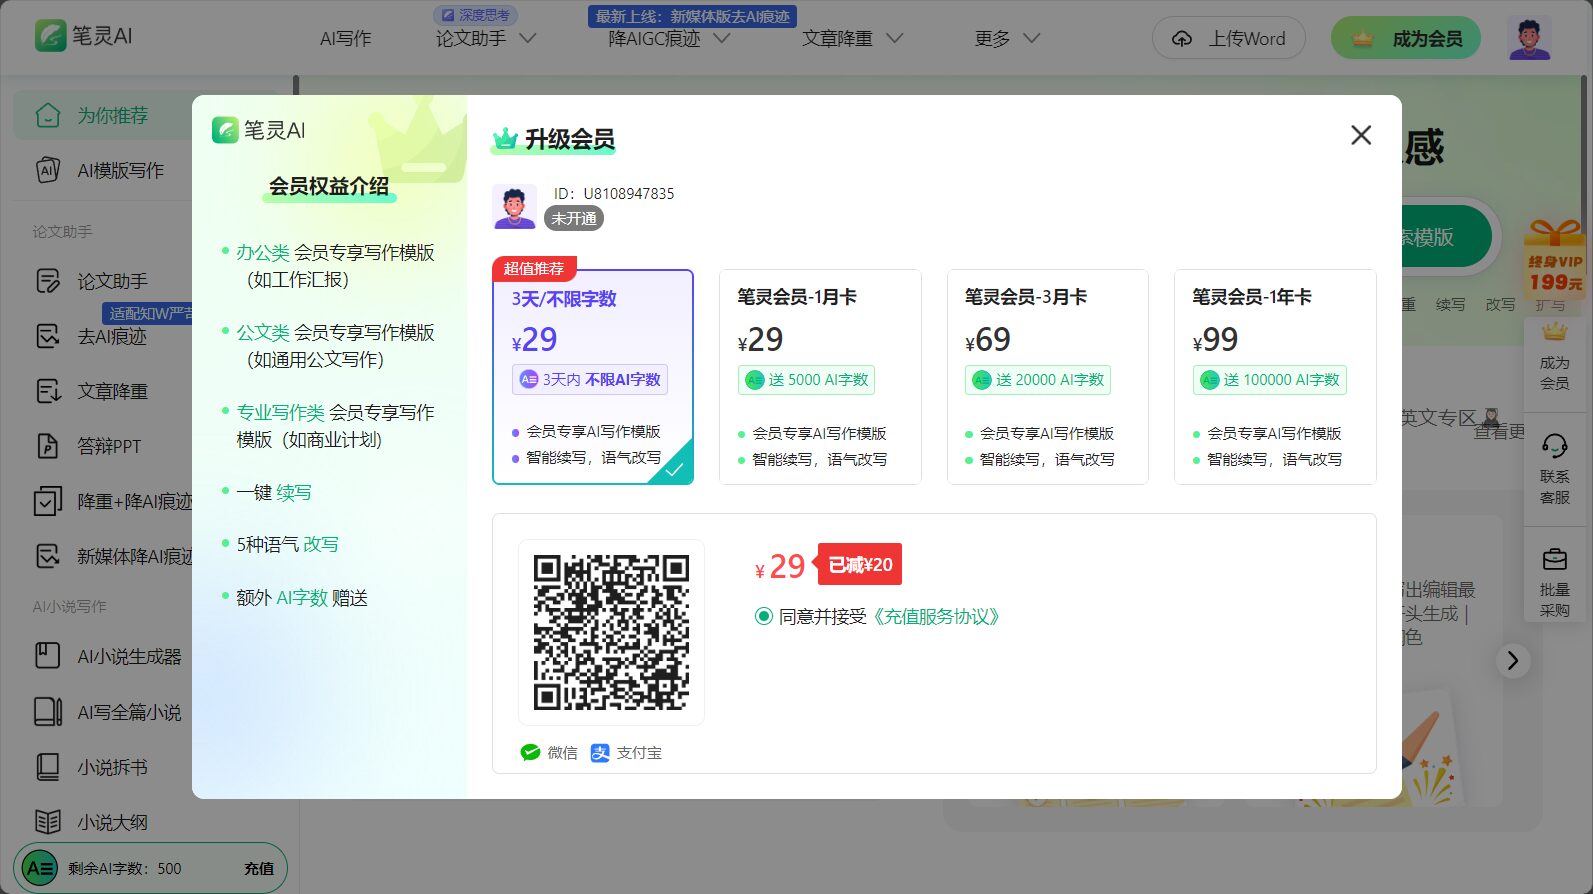Click the 新媒体降AI痕迹 sidebar icon
The image size is (1593, 894).
pyautogui.click(x=48, y=556)
